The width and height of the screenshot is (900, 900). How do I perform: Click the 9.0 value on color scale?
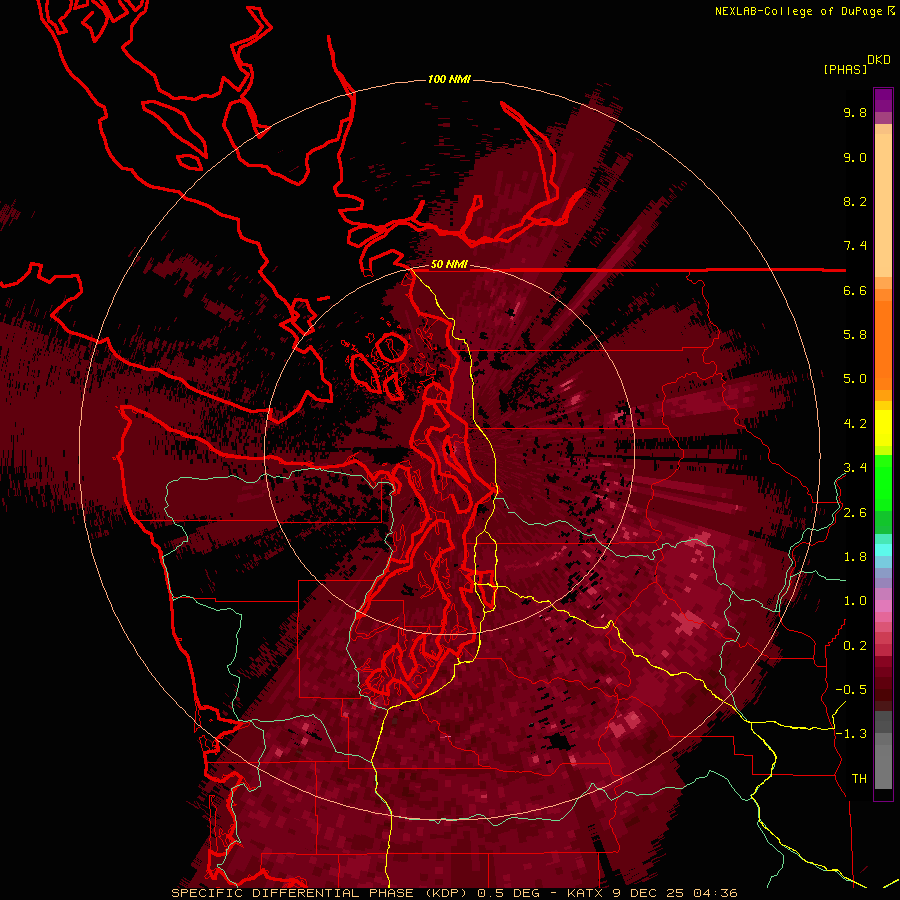point(855,157)
